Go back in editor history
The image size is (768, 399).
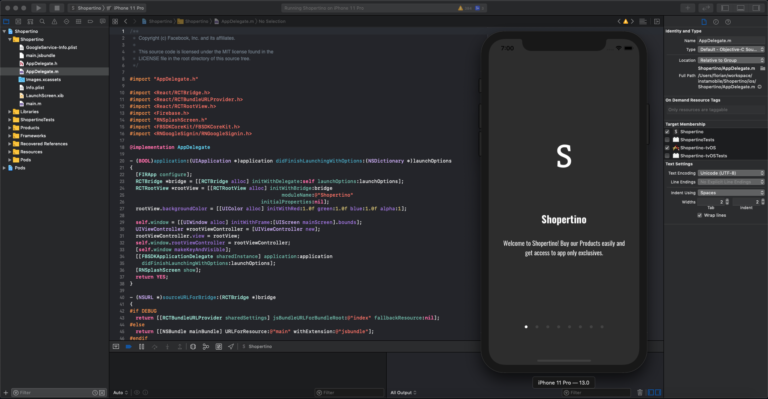click(125, 22)
